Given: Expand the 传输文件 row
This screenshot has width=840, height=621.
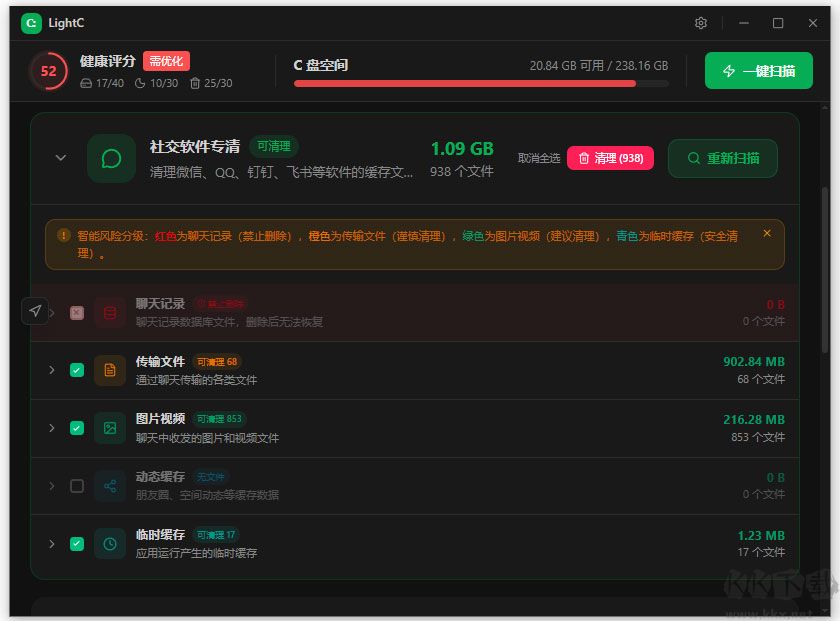Looking at the screenshot, I should (x=52, y=370).
